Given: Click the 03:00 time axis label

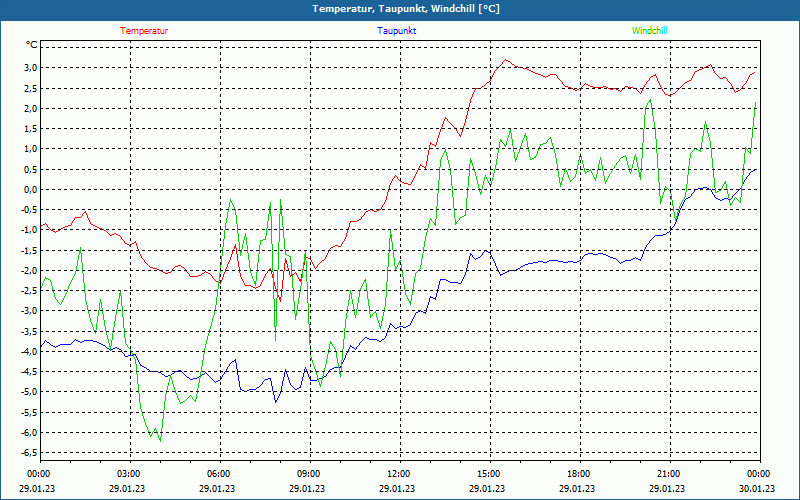Looking at the screenshot, I should pos(128,474).
